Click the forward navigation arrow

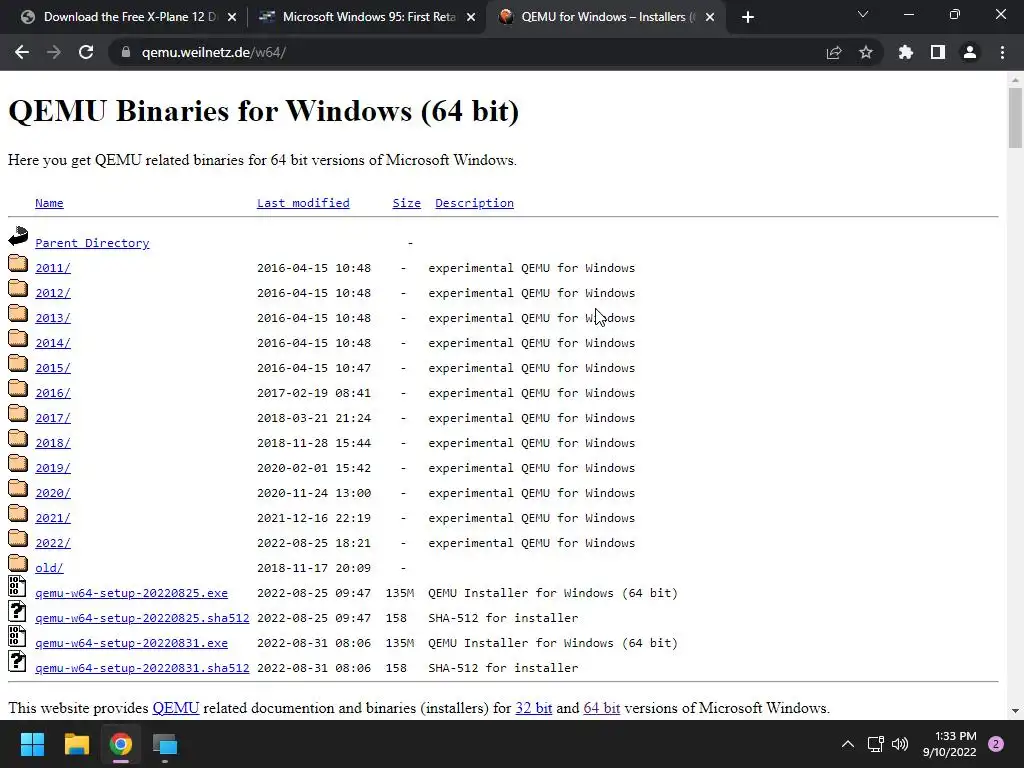coord(54,52)
